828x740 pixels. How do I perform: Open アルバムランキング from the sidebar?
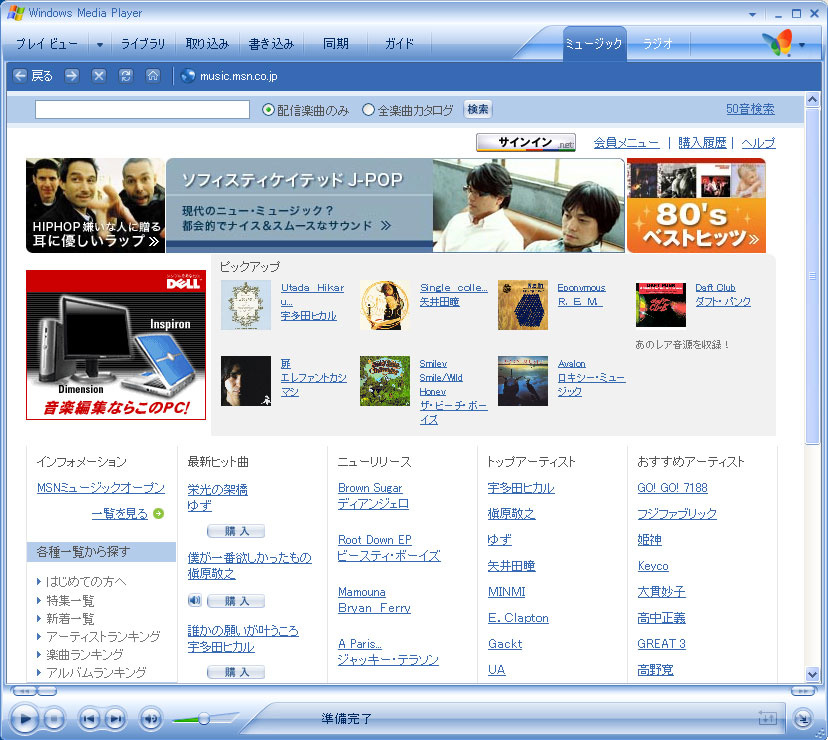96,672
